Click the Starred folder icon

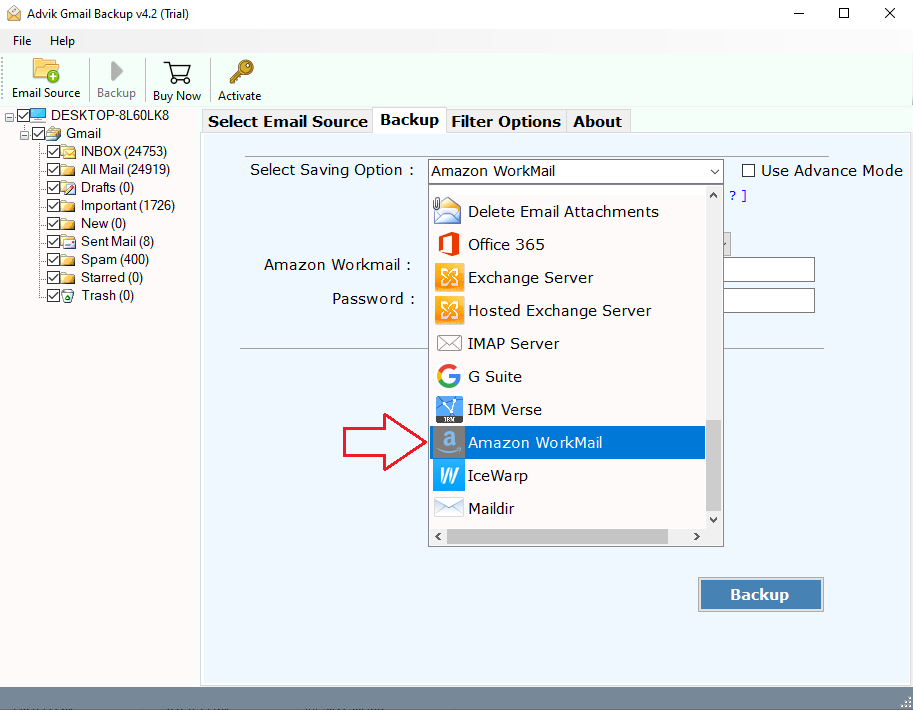click(69, 278)
